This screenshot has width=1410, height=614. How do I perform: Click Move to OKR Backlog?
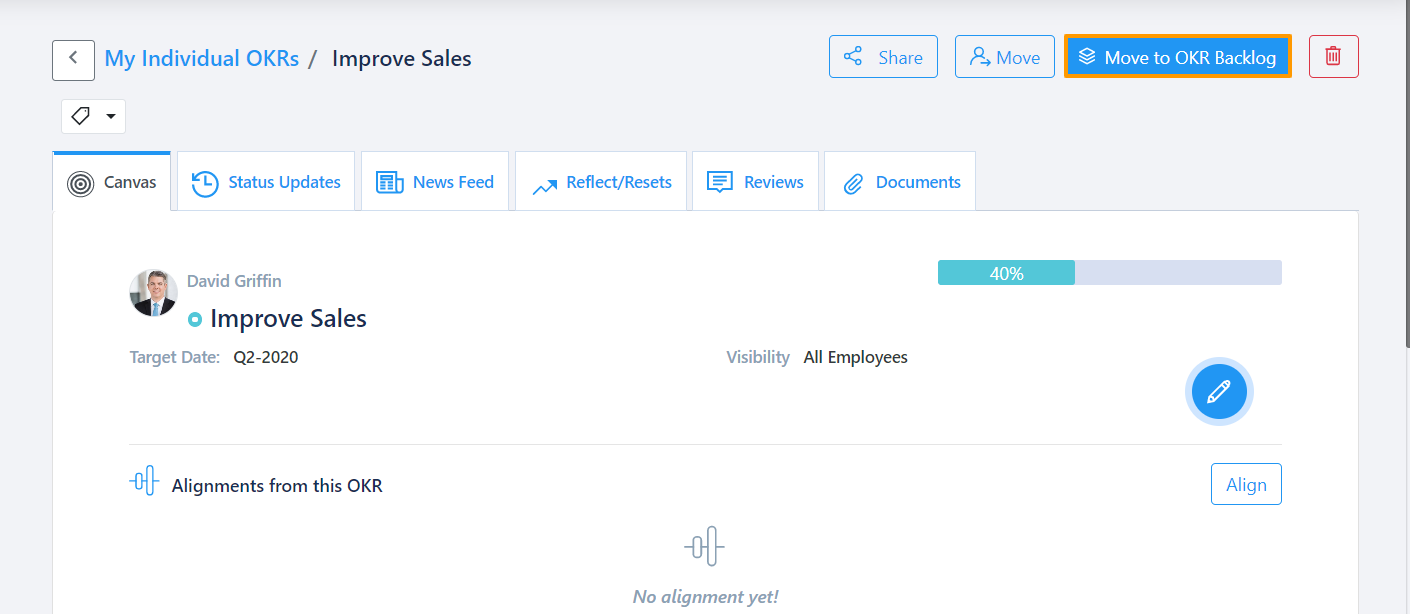[x=1177, y=57]
